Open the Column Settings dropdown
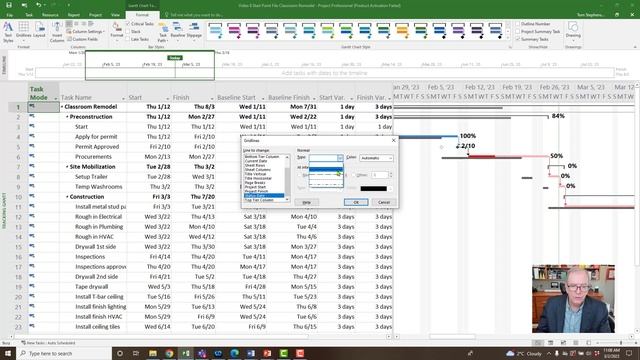 tap(86, 31)
